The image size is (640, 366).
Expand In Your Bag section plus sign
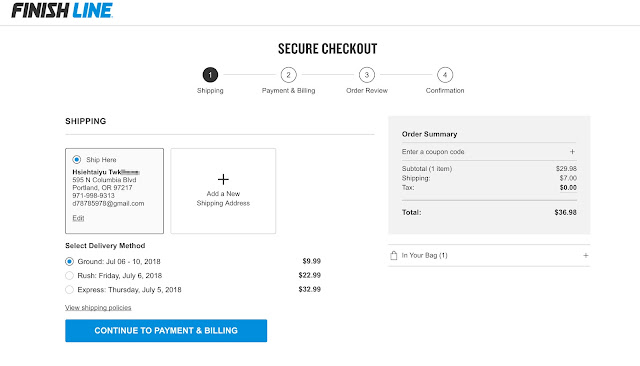click(x=586, y=255)
